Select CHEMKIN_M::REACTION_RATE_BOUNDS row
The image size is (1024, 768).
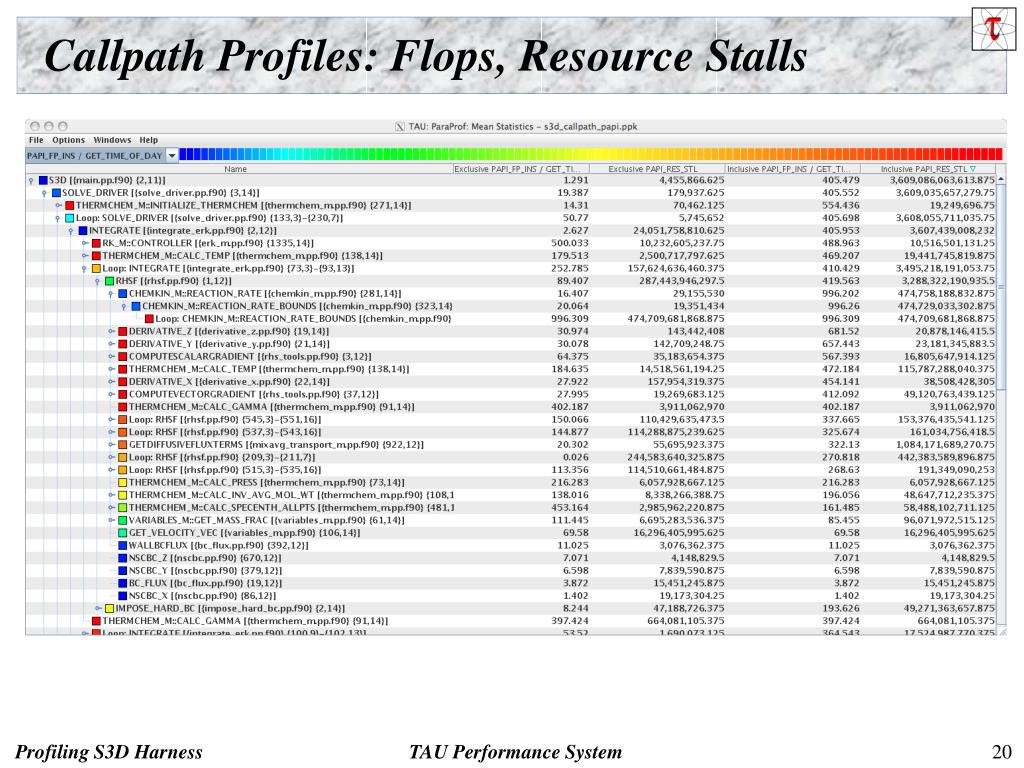(511, 306)
